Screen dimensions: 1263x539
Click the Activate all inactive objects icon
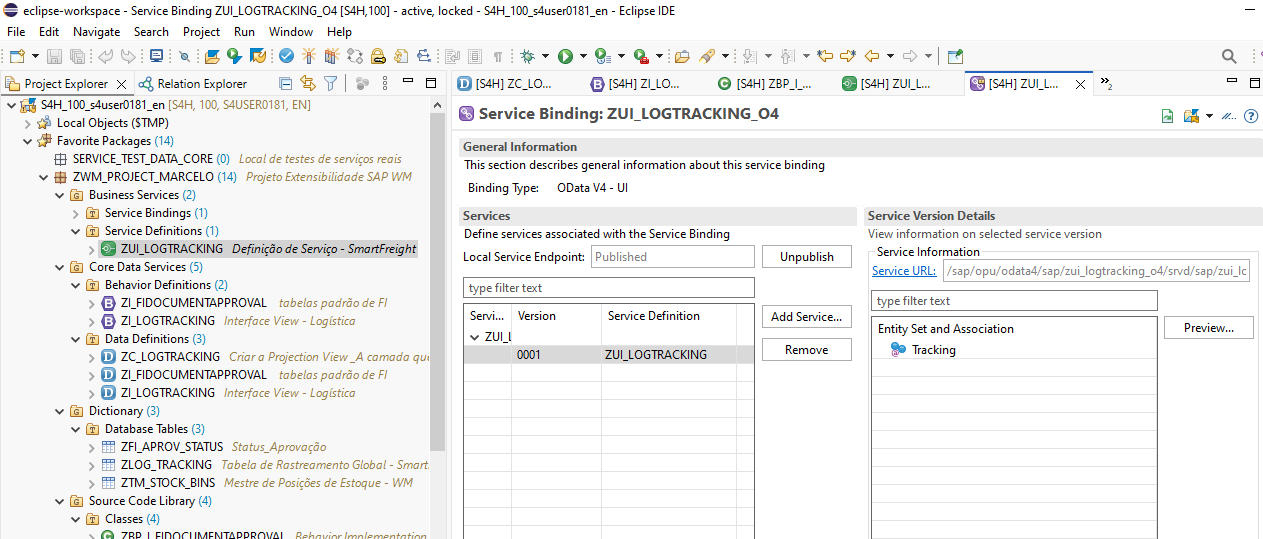(332, 57)
